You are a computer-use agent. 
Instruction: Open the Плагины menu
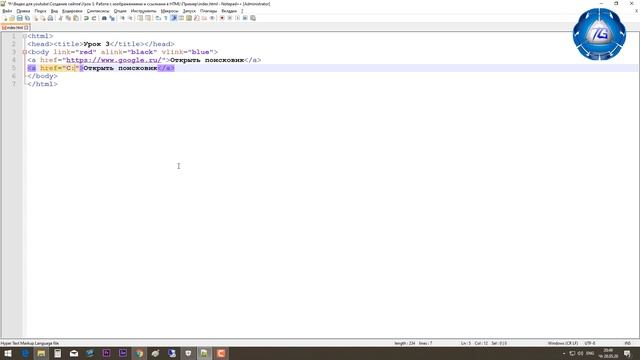pyautogui.click(x=209, y=11)
